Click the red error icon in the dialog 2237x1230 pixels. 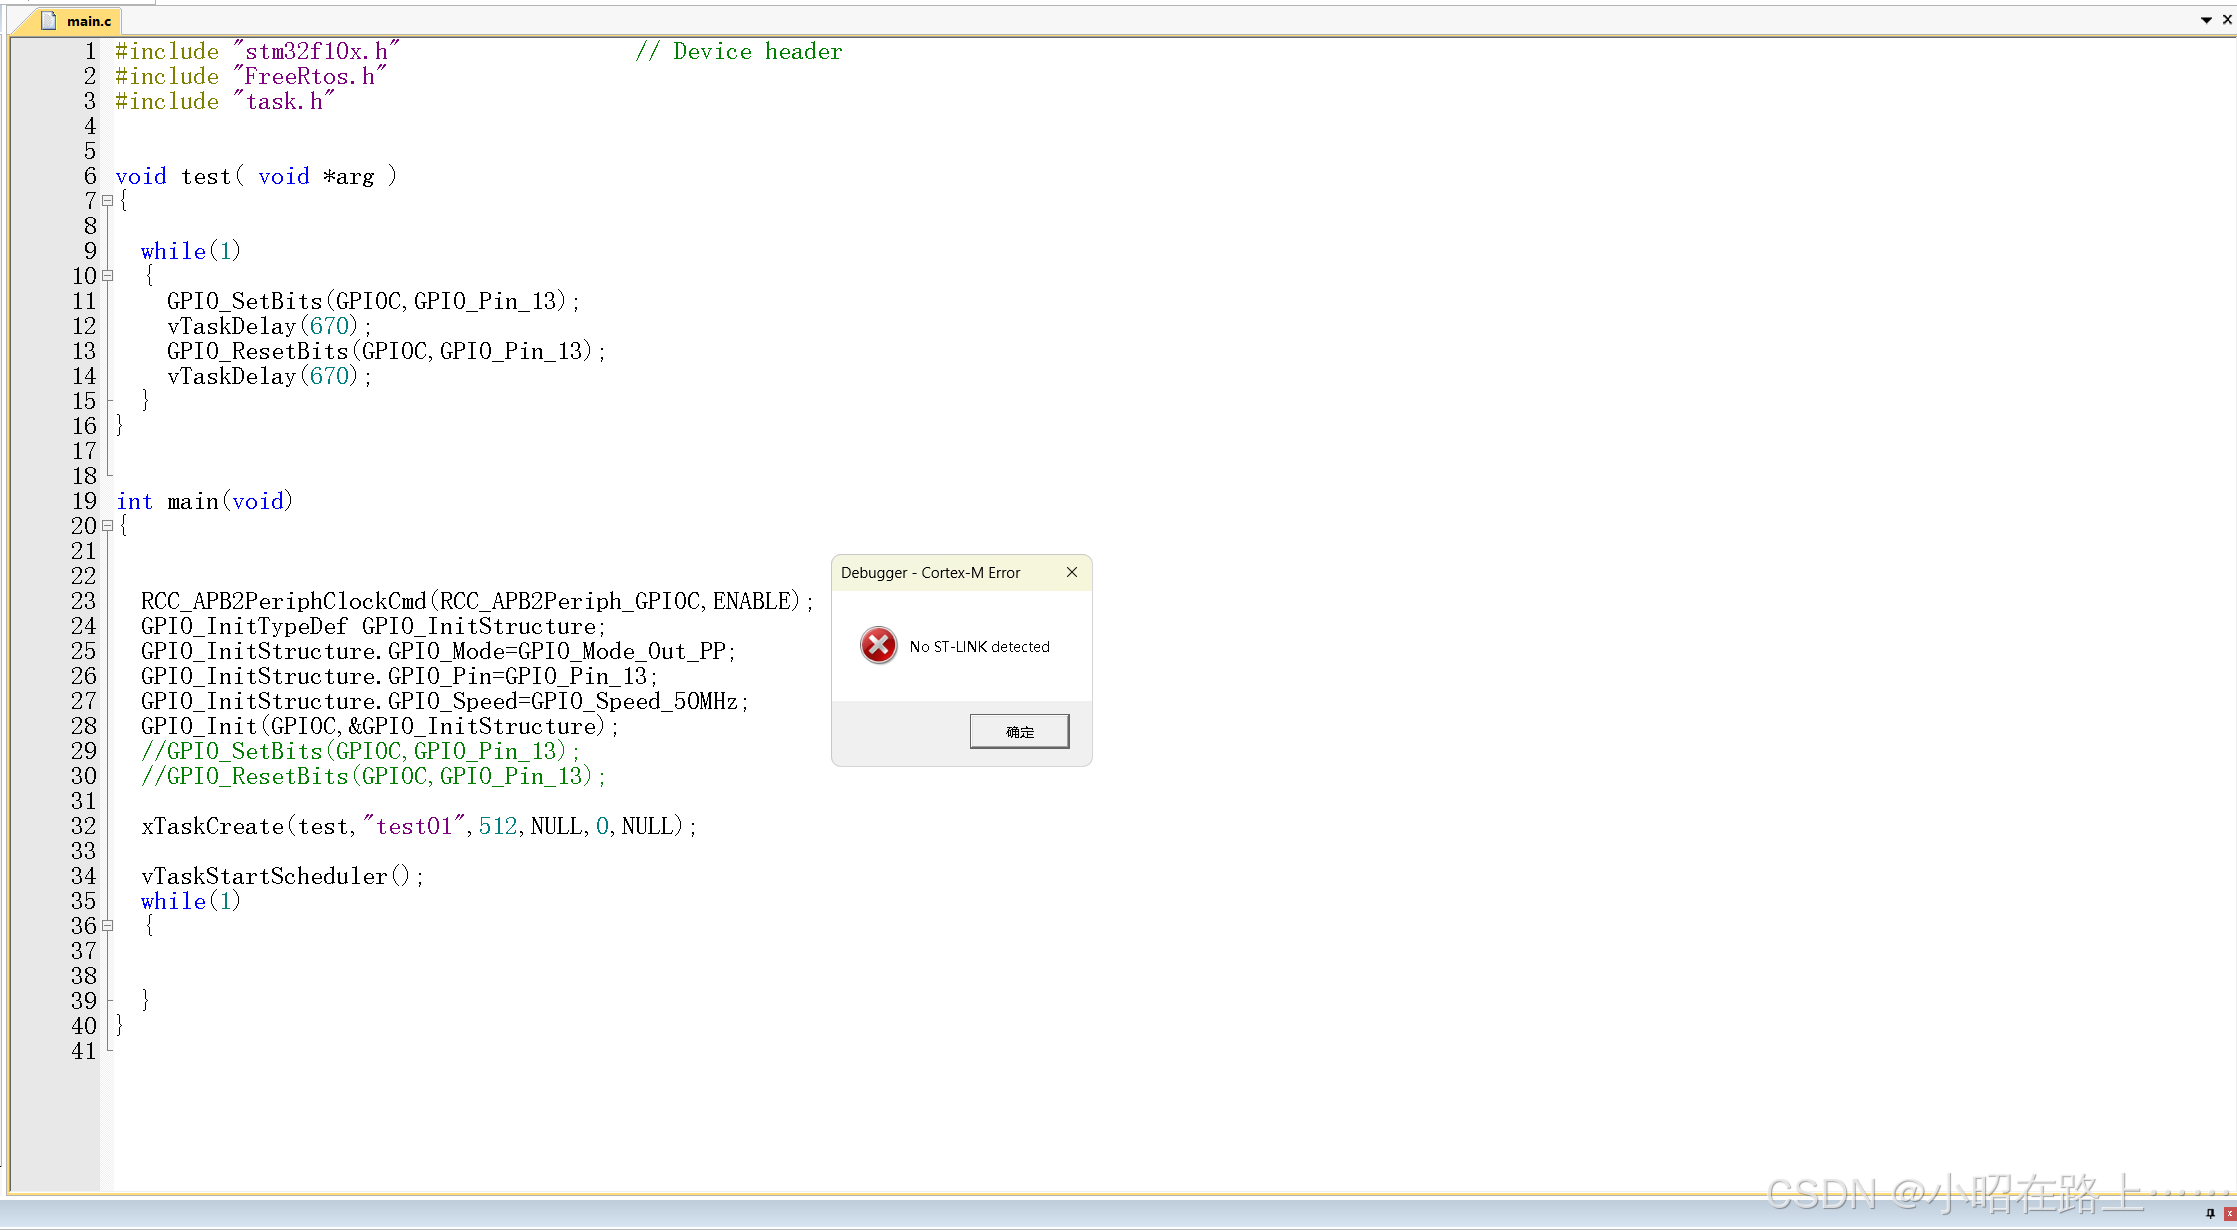[x=878, y=646]
